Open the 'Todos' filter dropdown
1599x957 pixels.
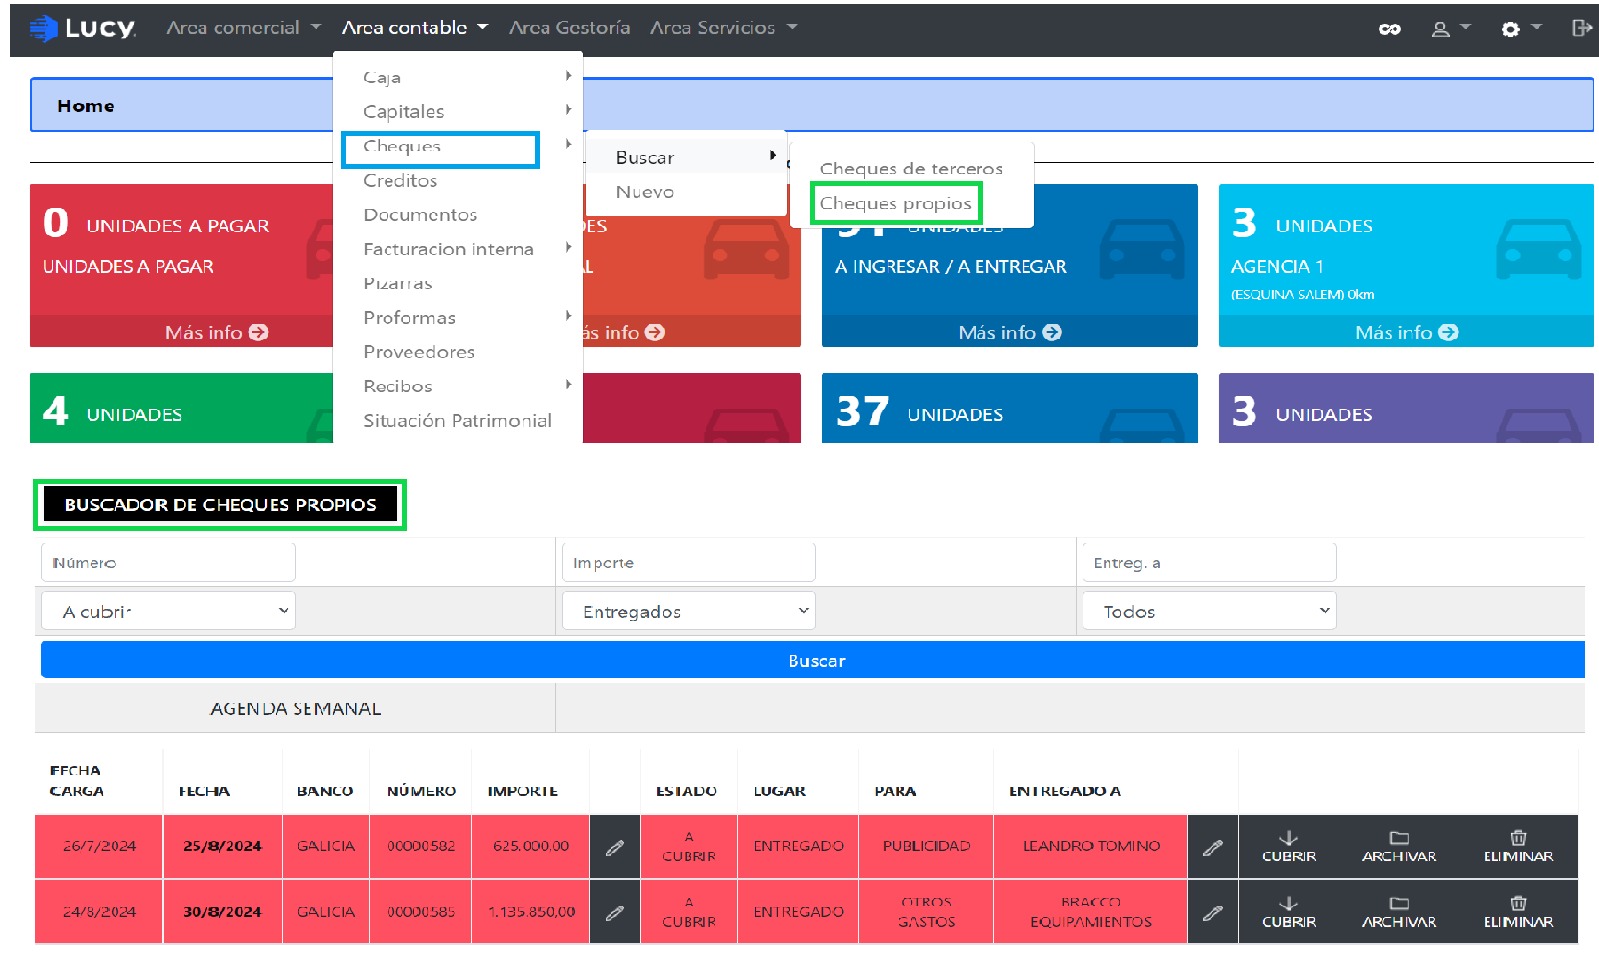pyautogui.click(x=1209, y=611)
